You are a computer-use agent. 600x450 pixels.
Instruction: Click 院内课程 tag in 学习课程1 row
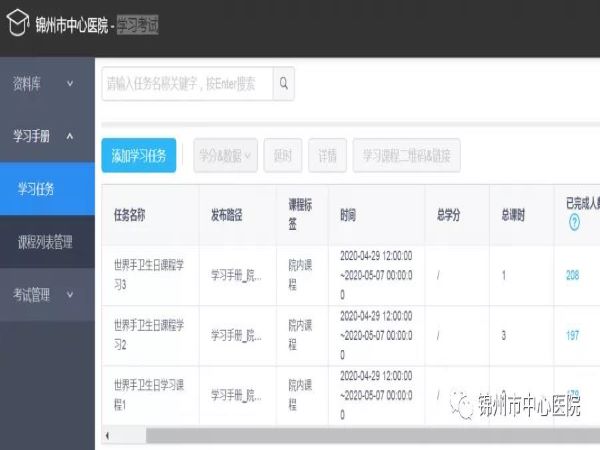coord(300,395)
